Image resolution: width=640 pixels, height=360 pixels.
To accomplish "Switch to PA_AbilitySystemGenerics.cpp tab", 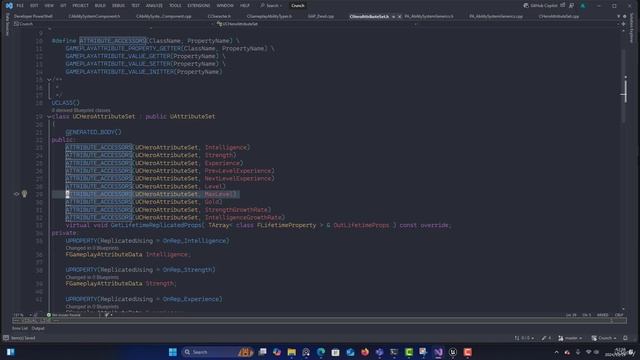I will pos(496,16).
